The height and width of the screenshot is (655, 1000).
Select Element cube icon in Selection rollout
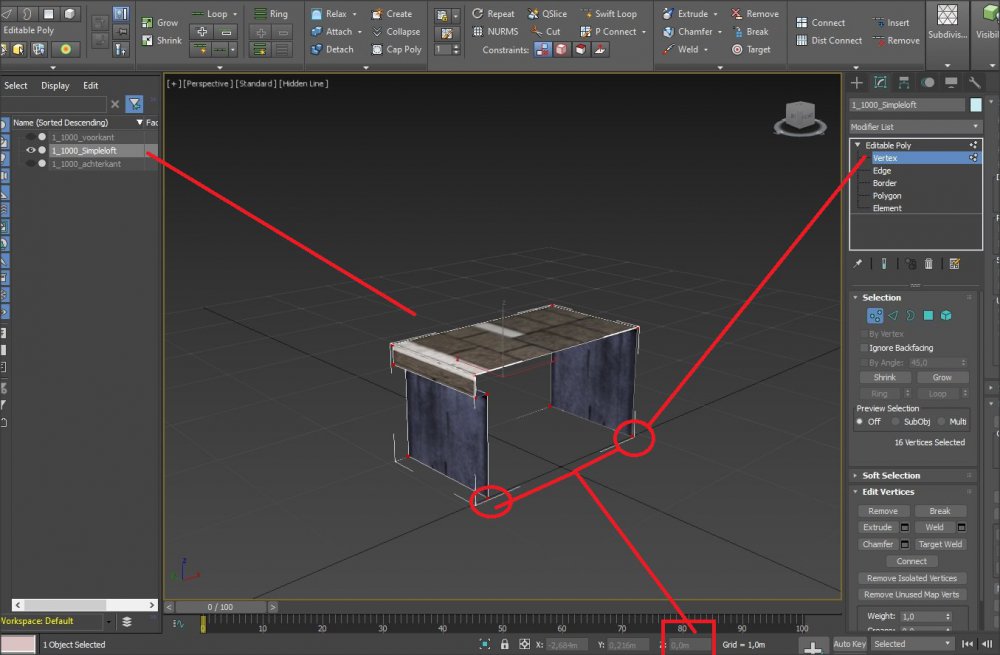946,316
